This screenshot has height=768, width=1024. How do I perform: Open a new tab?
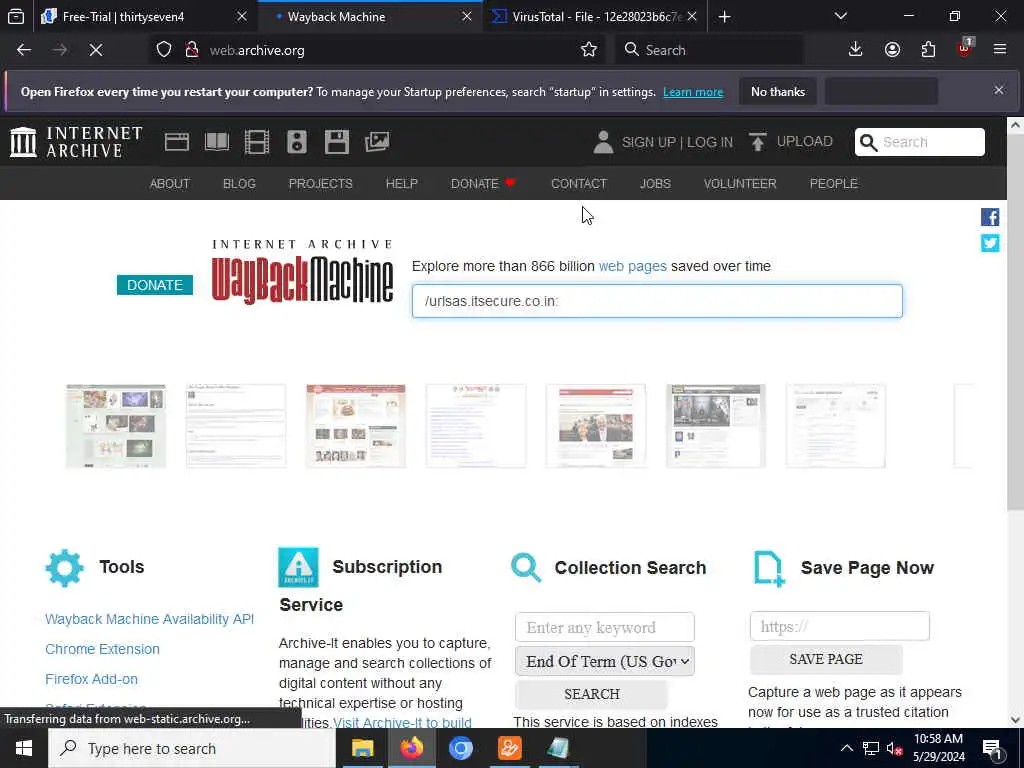coord(724,16)
